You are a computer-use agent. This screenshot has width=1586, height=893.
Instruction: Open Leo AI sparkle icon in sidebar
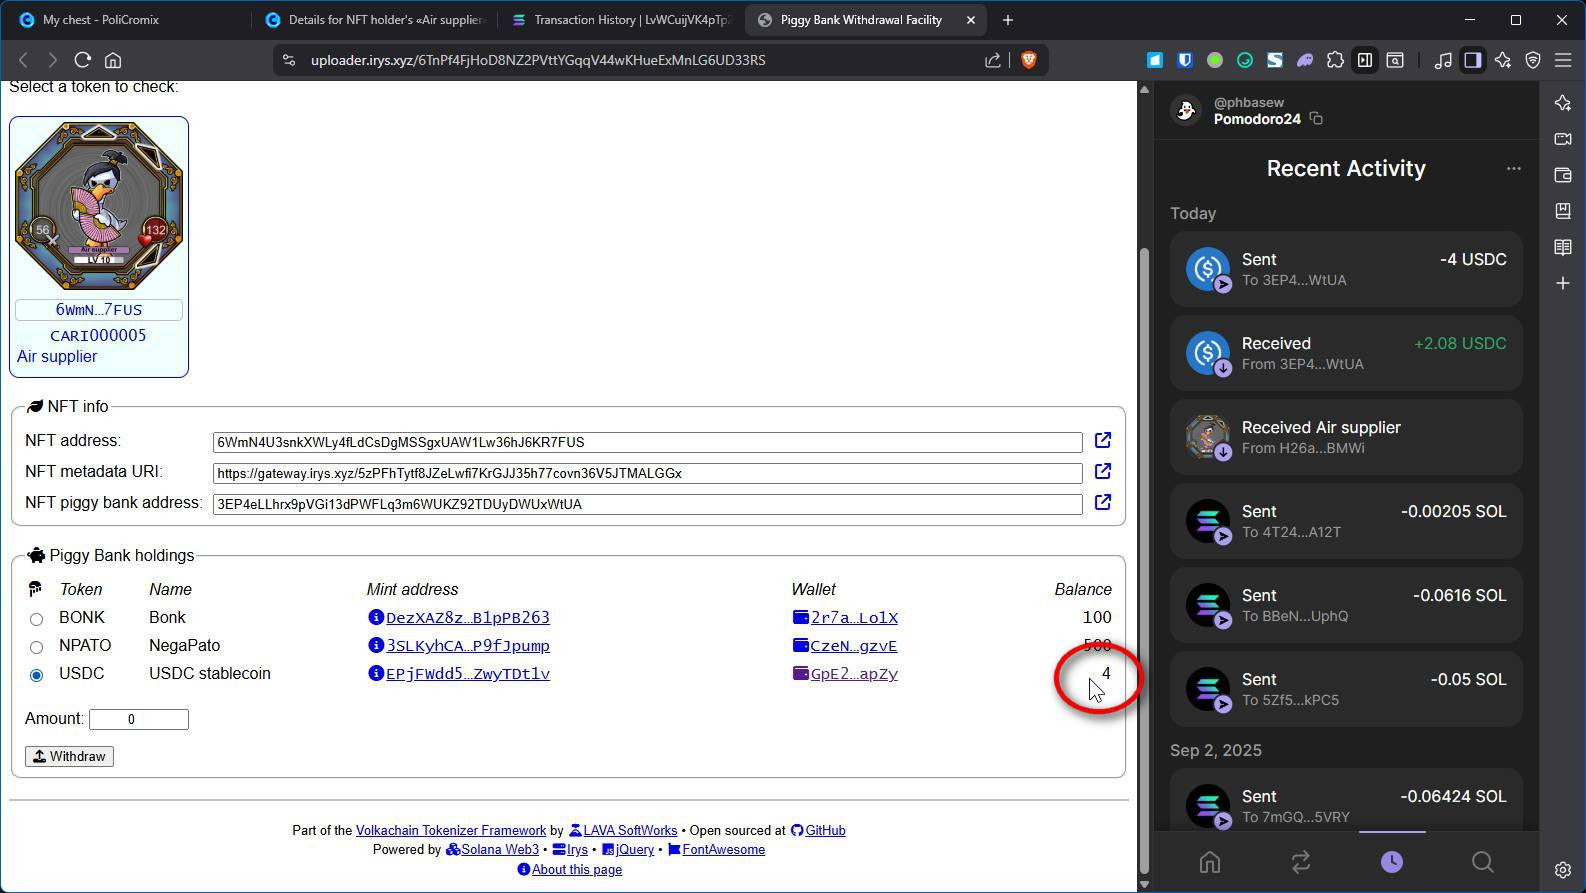[1563, 103]
